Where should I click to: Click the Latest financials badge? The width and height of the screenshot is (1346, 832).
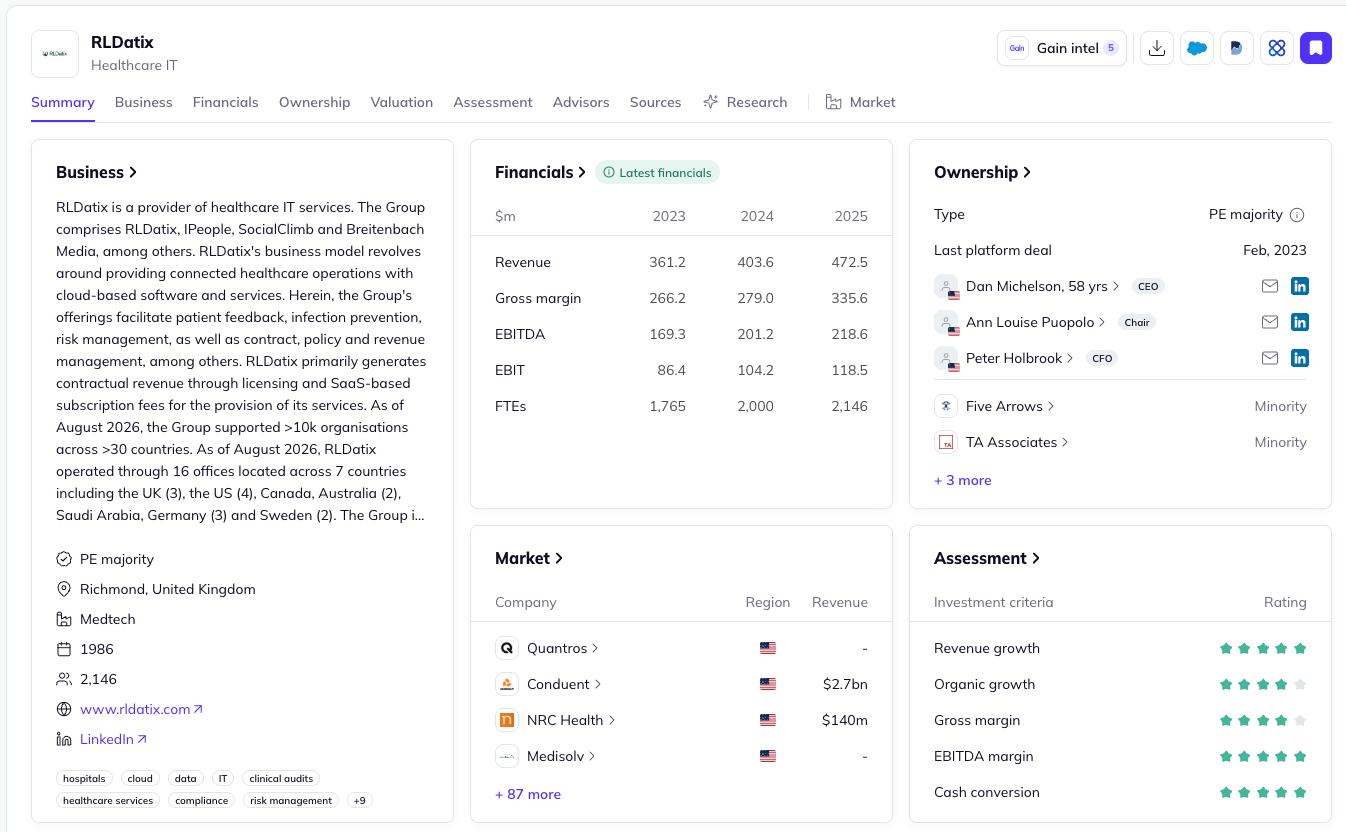[657, 172]
